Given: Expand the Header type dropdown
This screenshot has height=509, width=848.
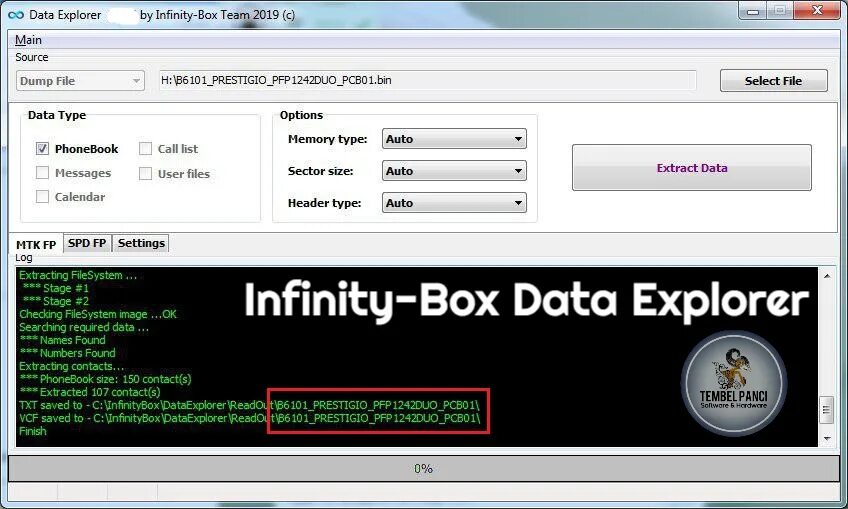Looking at the screenshot, I should point(454,203).
